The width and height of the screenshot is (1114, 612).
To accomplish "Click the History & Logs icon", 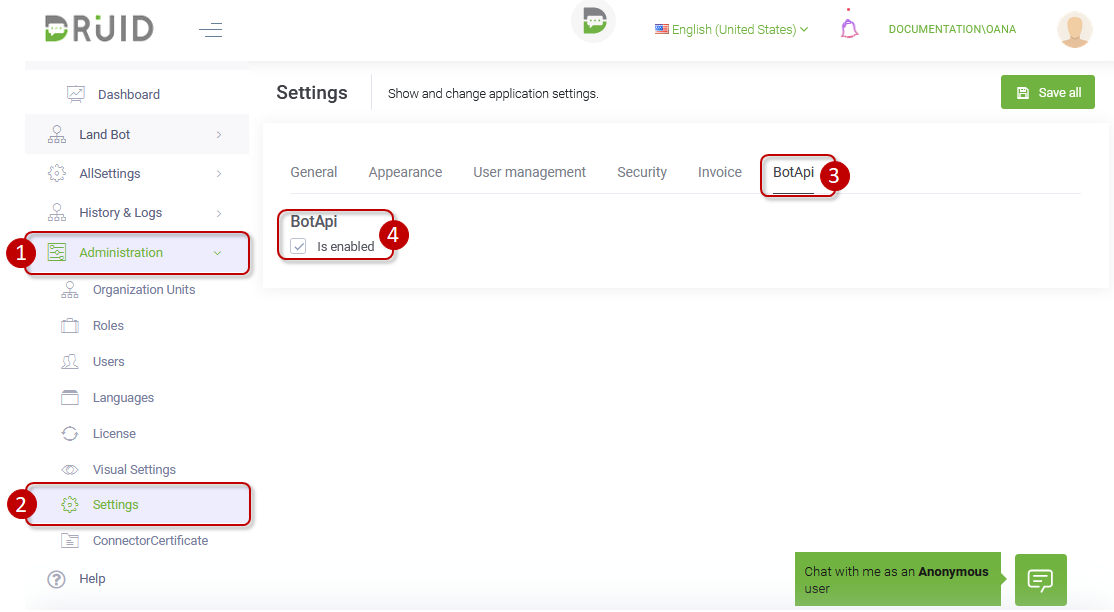I will click(x=57, y=213).
